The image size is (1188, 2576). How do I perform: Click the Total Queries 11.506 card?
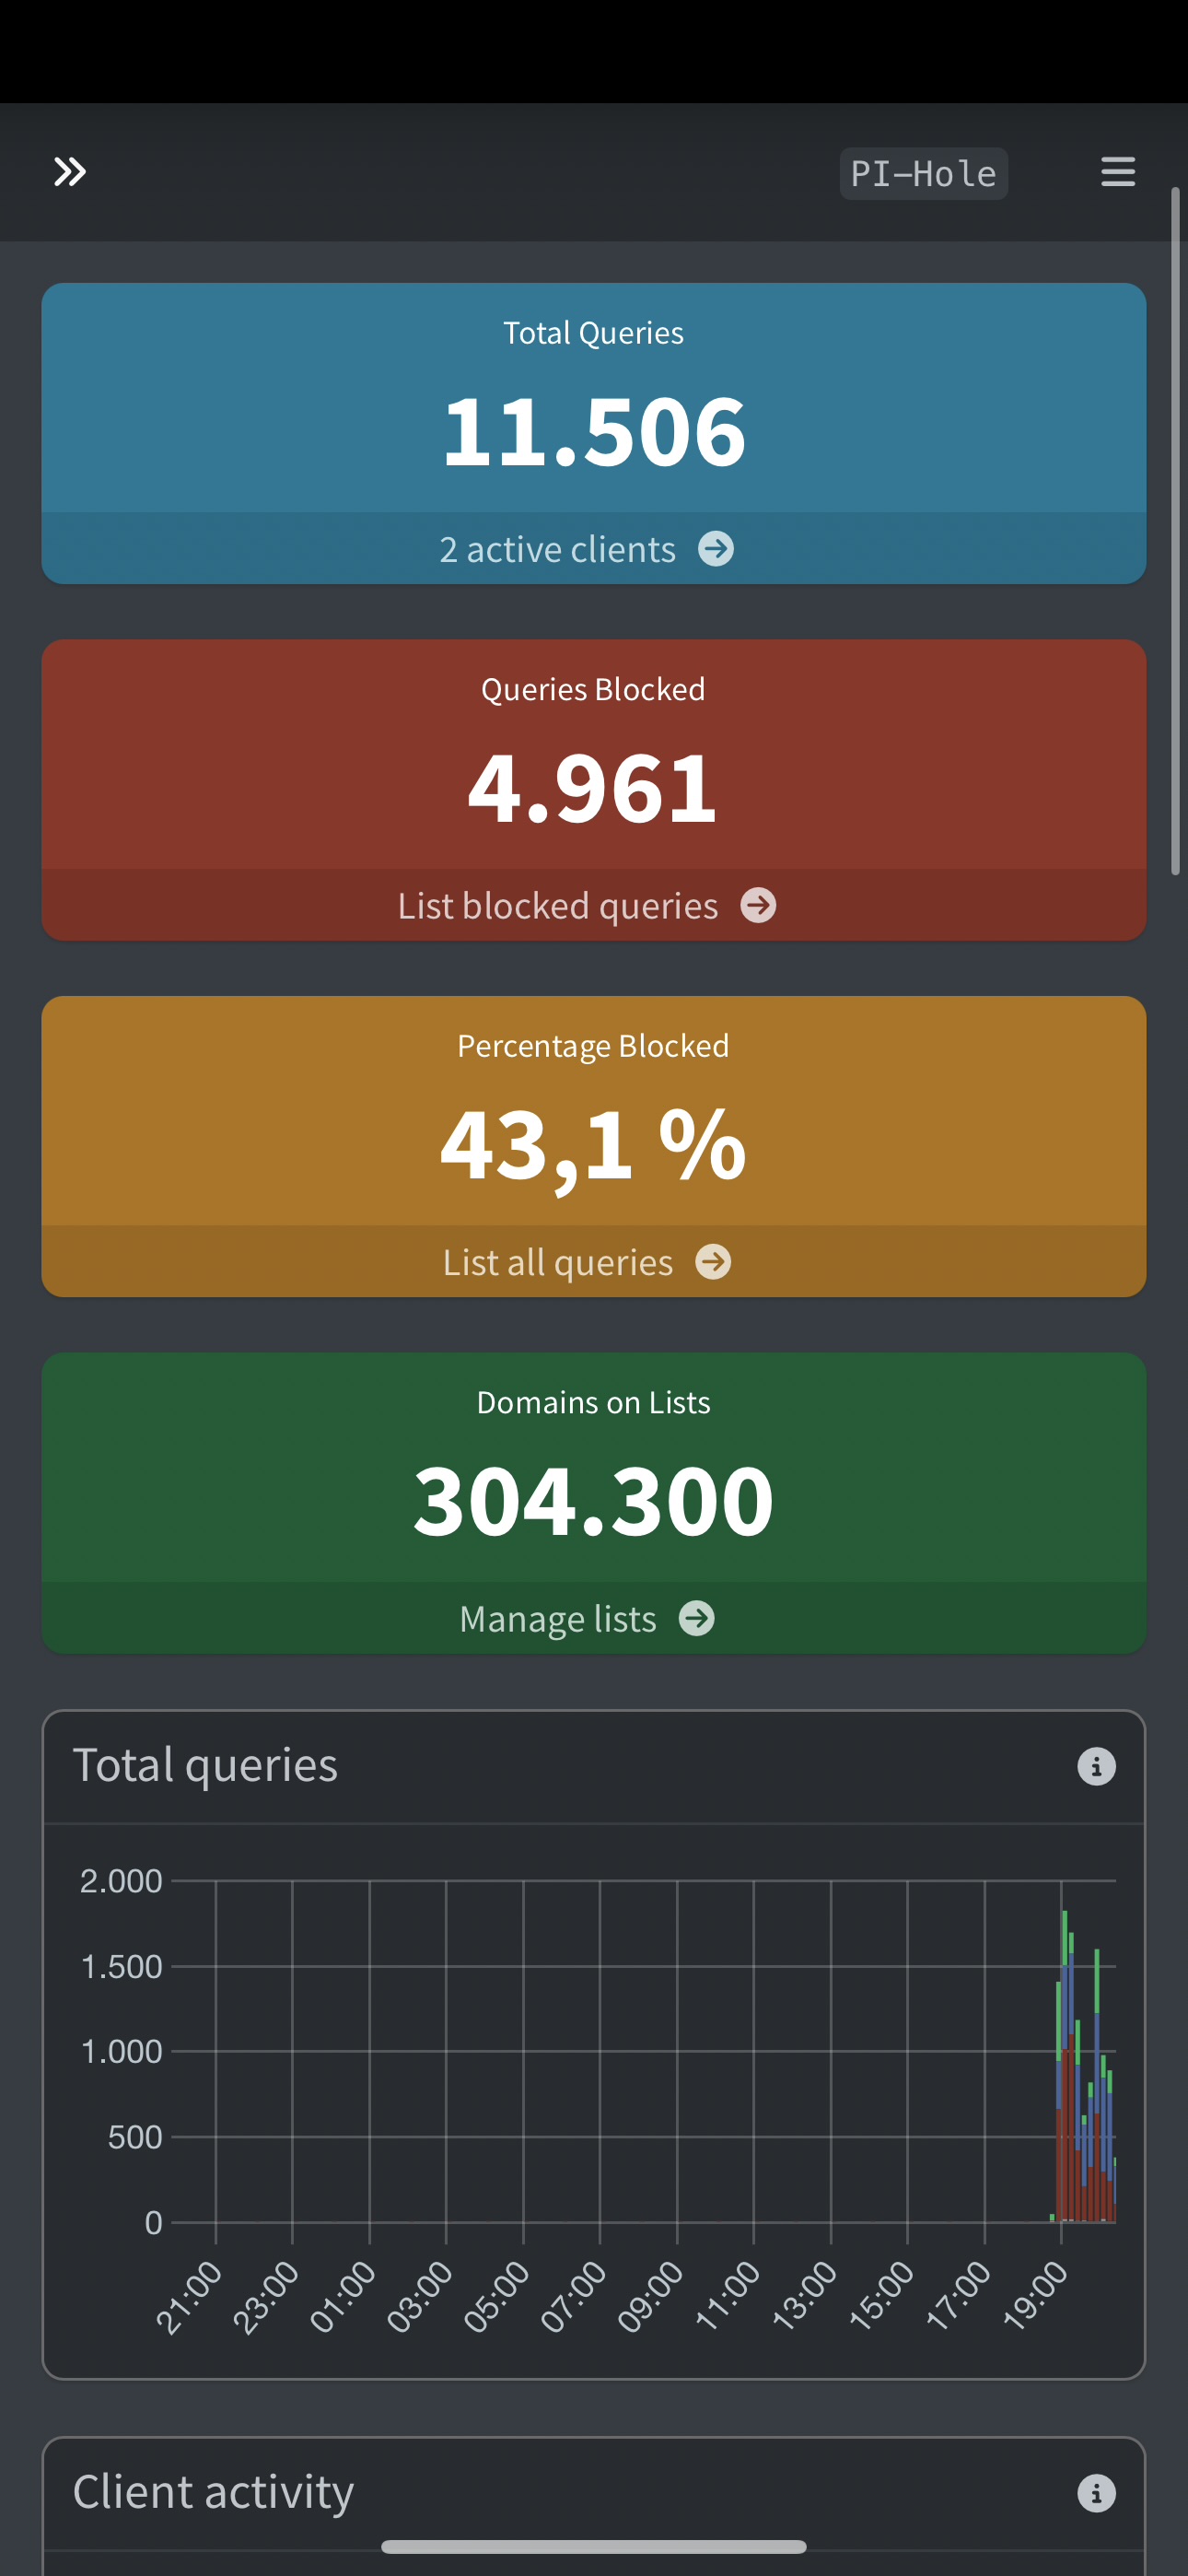coord(593,430)
